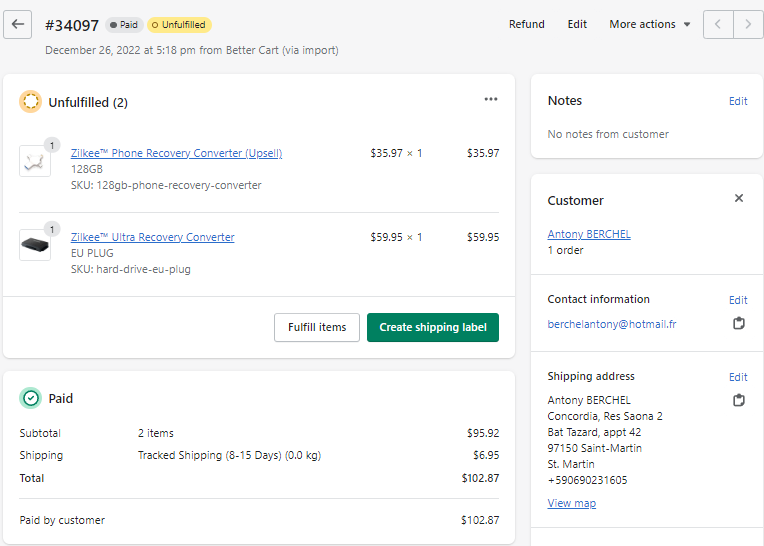
Task: Edit the Notes section
Action: click(738, 101)
